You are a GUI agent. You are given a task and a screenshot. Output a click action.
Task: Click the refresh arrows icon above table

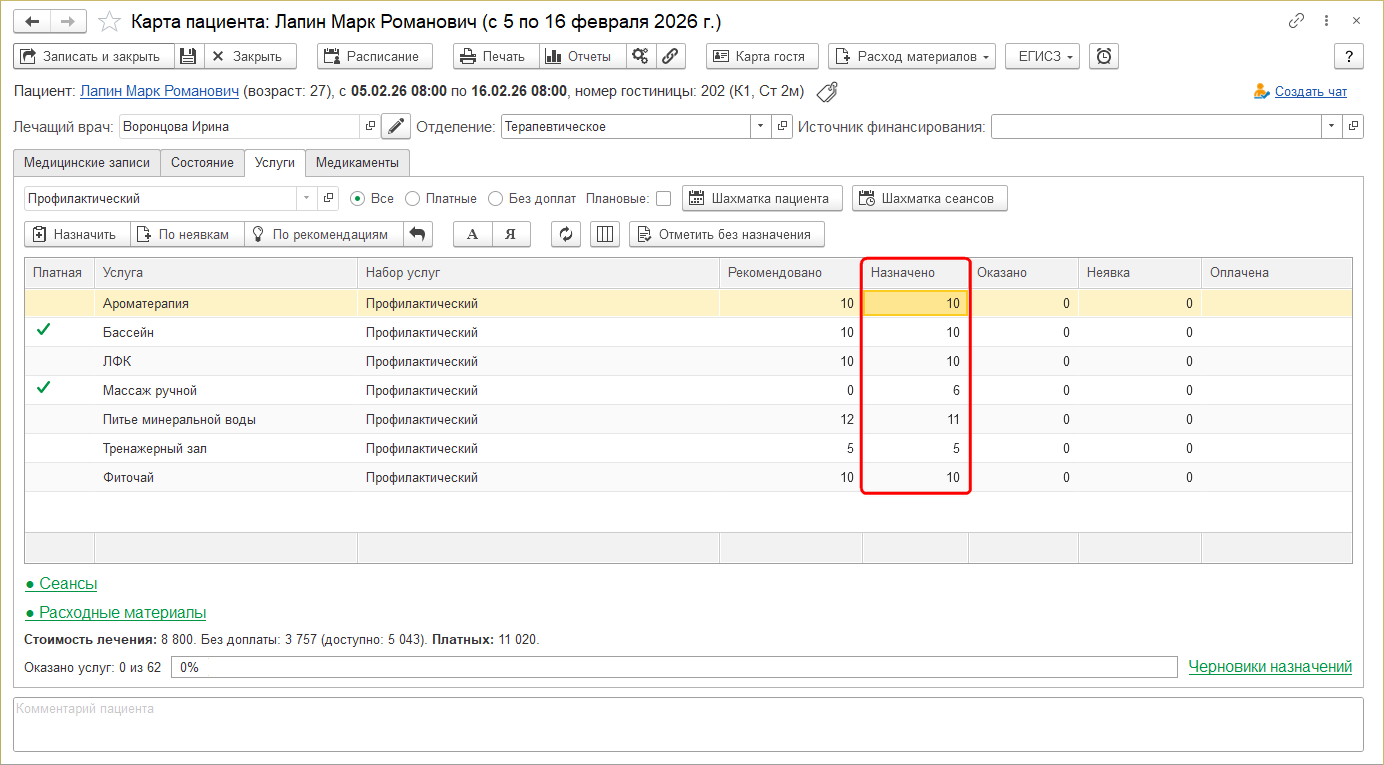(566, 234)
